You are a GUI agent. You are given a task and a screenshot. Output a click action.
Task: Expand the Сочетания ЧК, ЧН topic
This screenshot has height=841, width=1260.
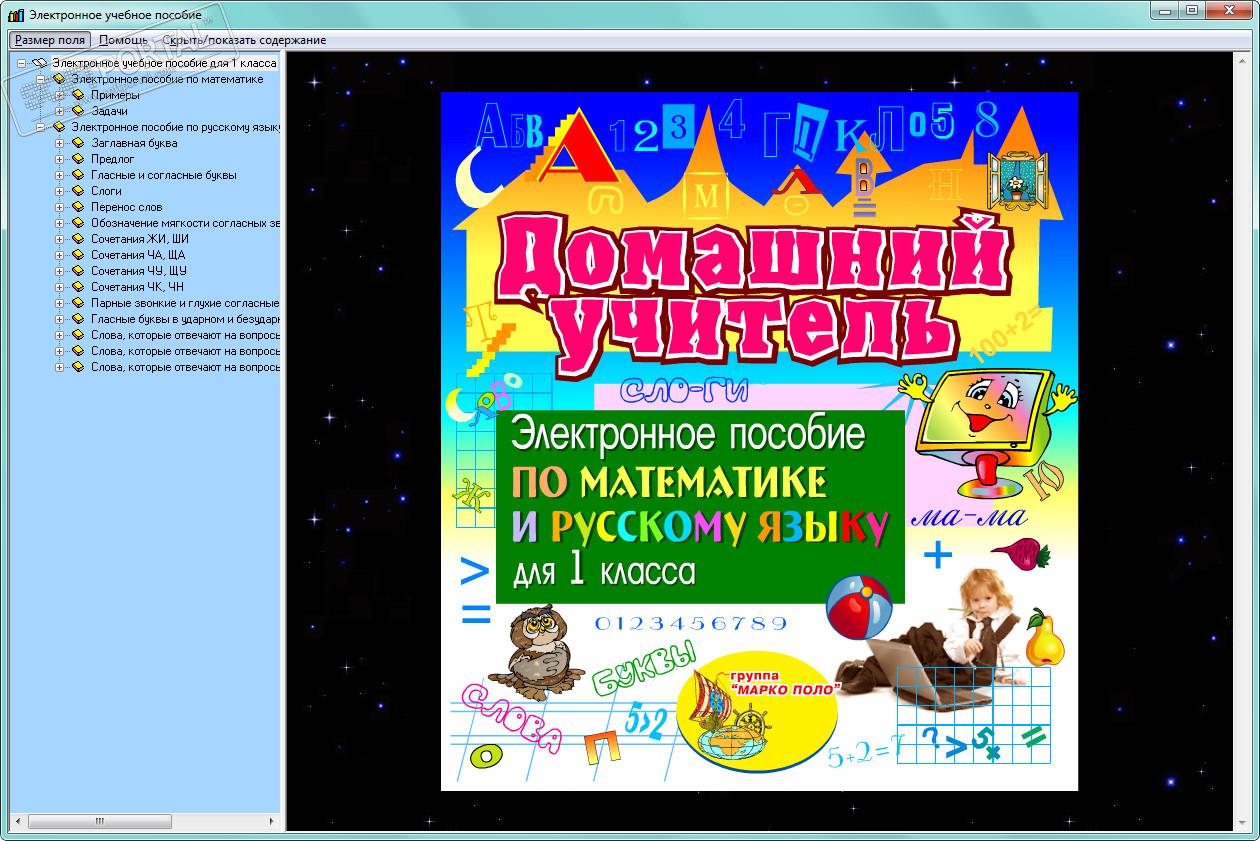(60, 287)
